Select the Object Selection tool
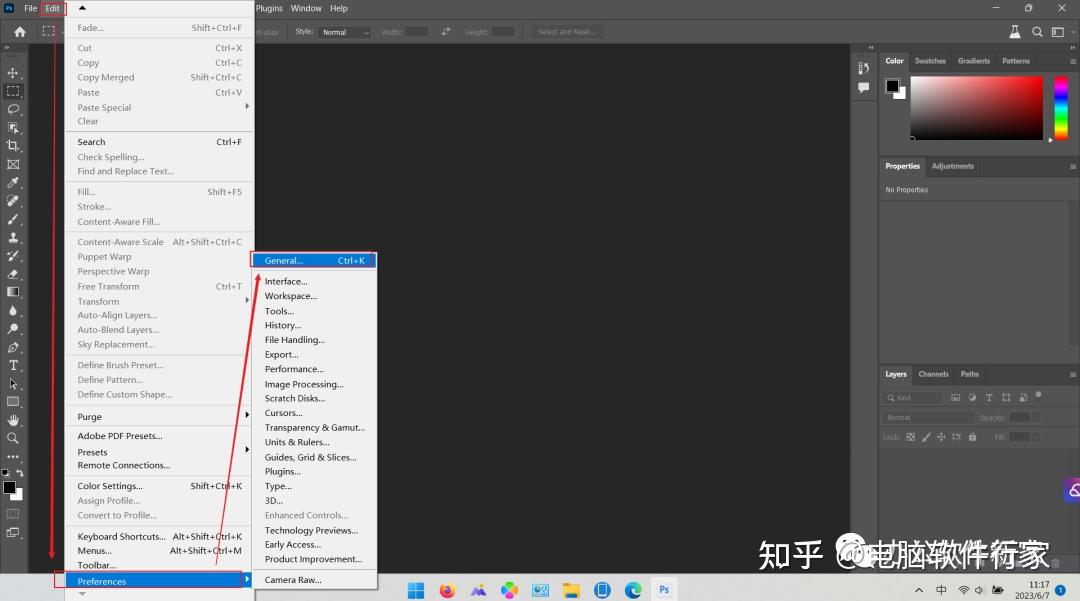This screenshot has width=1080, height=601. point(13,127)
